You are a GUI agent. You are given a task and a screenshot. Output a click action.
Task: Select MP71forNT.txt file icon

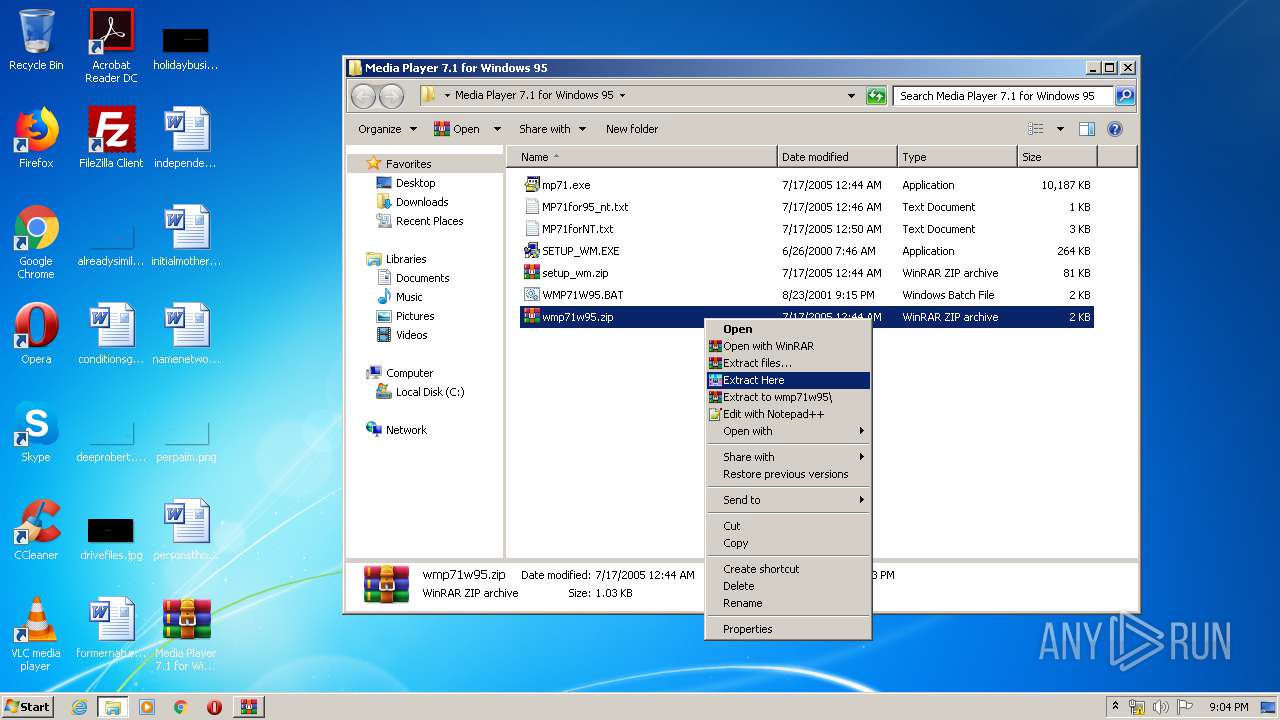(x=532, y=229)
